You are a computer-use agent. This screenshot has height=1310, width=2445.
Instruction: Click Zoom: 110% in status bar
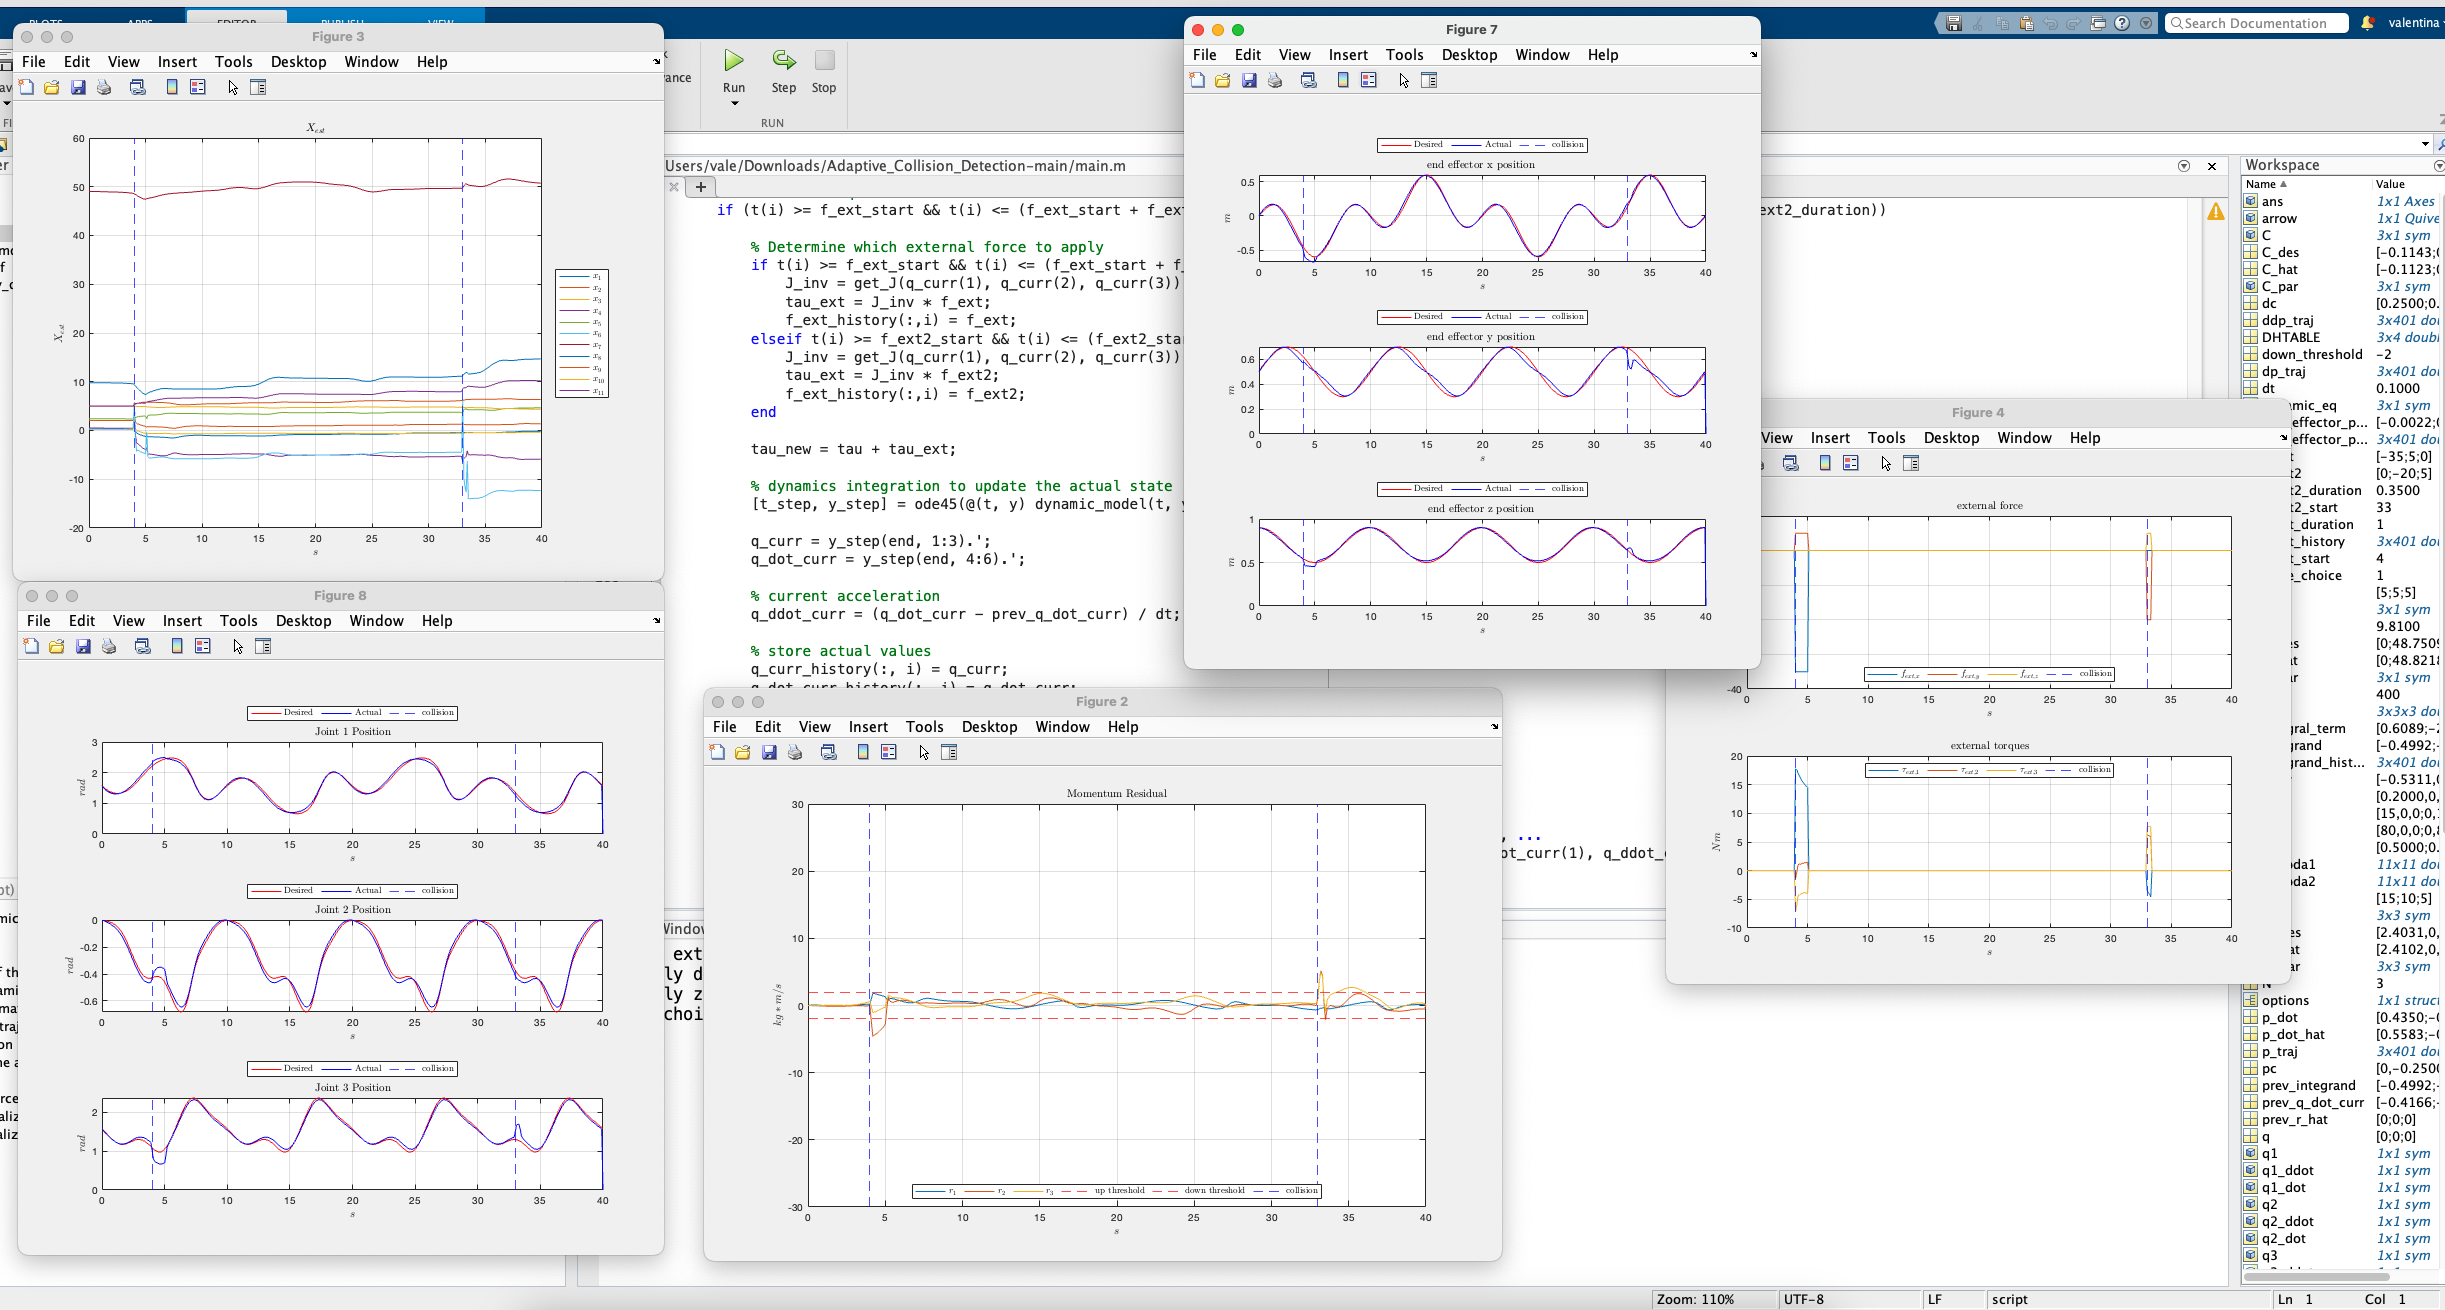(1696, 1299)
